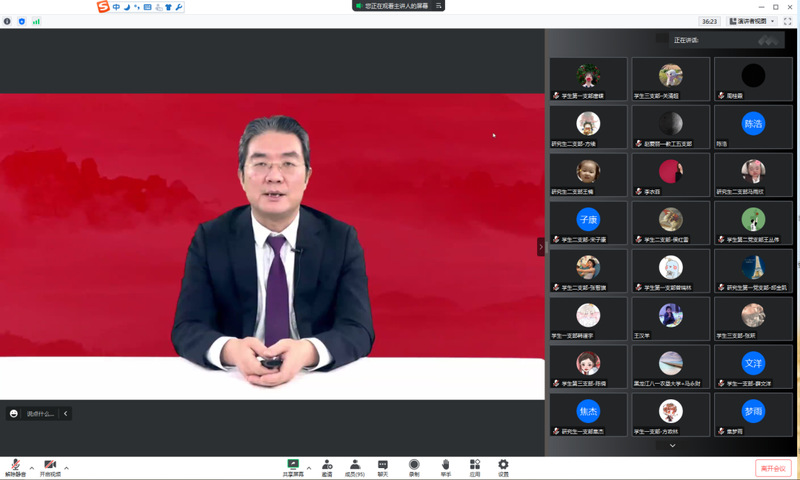Image resolution: width=800 pixels, height=480 pixels.
Task: Open video options arrow beside camera
Action: click(66, 468)
